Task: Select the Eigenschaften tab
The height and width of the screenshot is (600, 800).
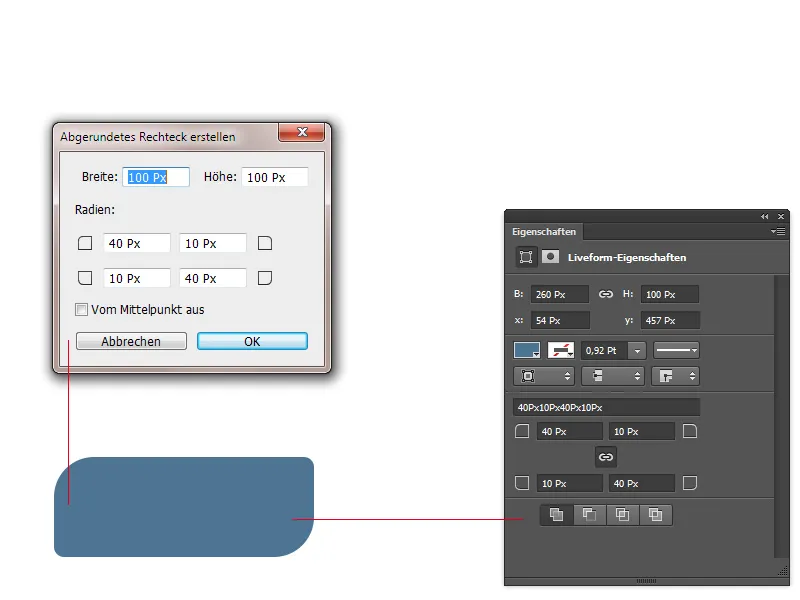Action: pyautogui.click(x=544, y=232)
